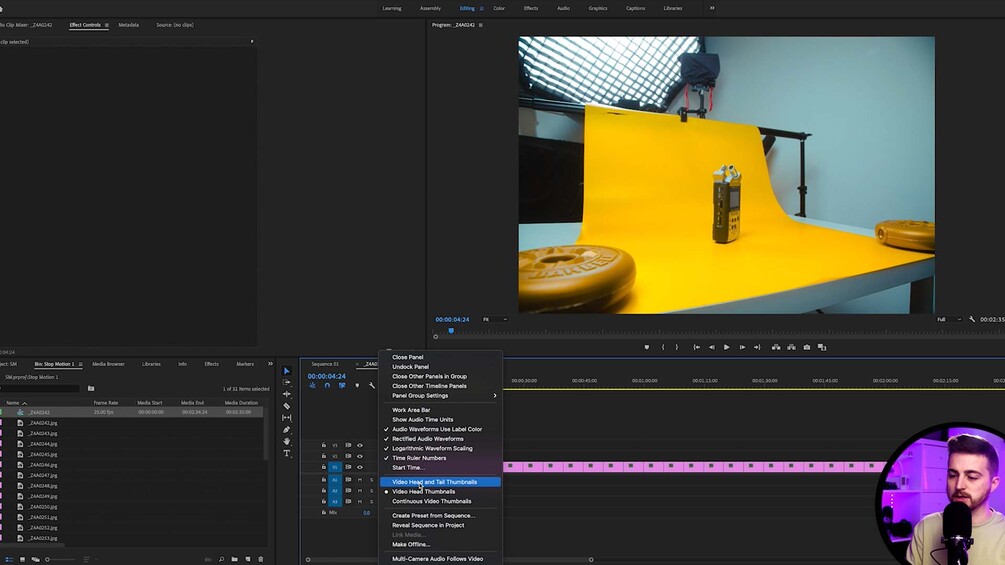Toggle Audio Waveforms Use Label Color

tap(436, 429)
